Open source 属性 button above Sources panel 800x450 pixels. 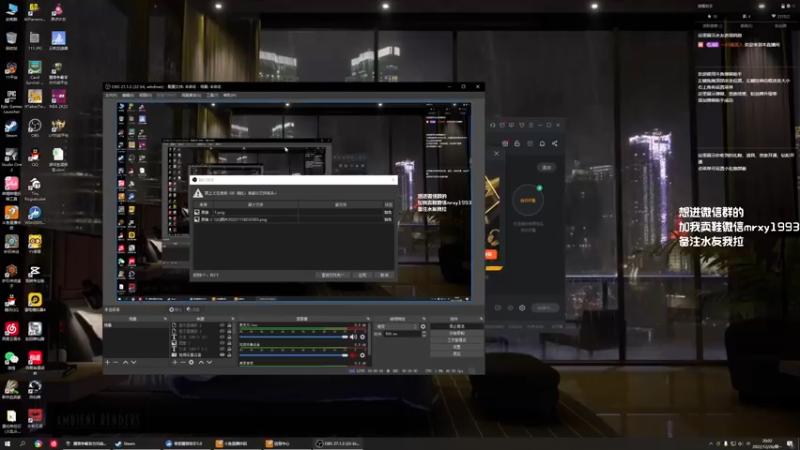point(176,310)
